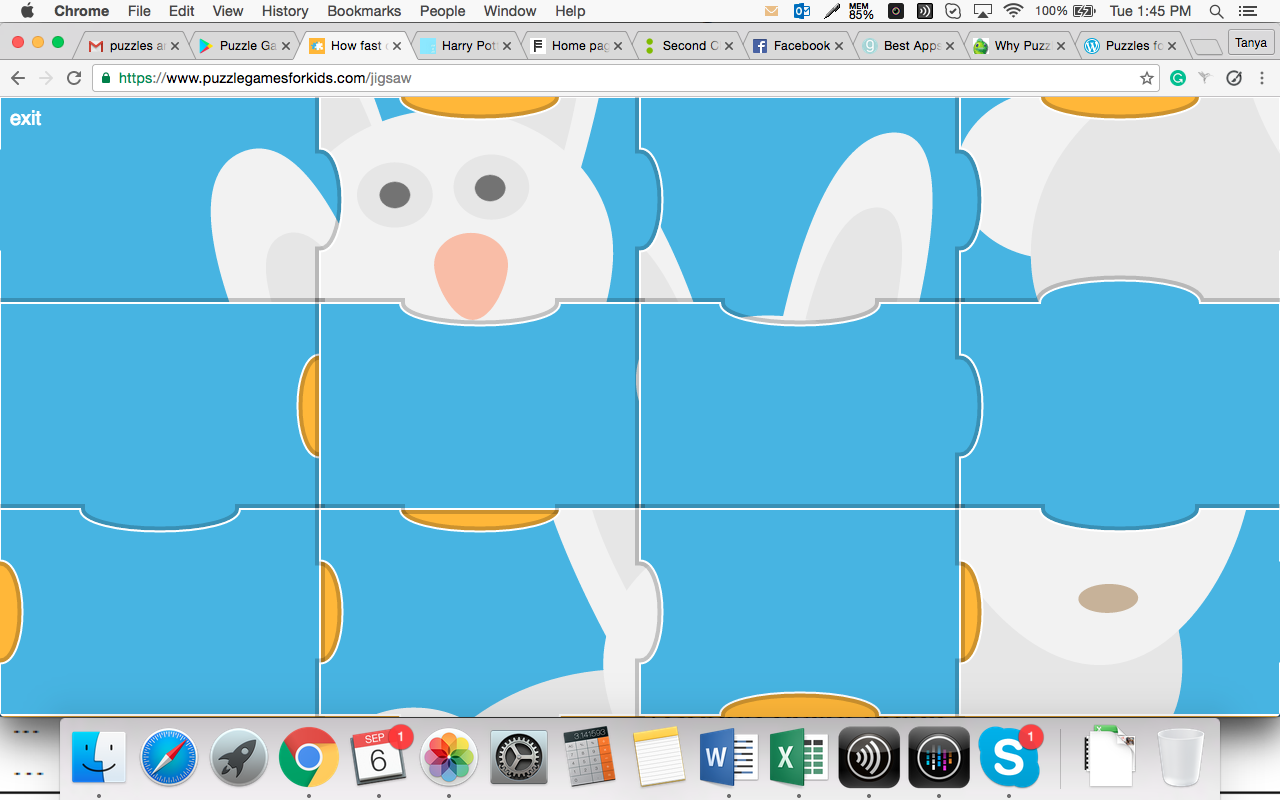Click the MEM 85% memory indicator

point(860,11)
